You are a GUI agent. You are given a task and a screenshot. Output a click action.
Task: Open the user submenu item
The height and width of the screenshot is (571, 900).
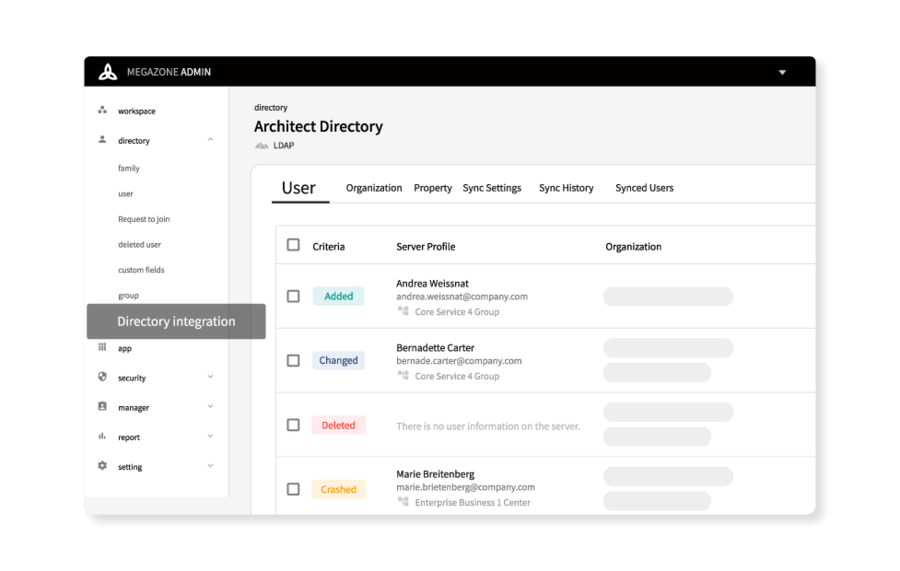click(x=126, y=194)
